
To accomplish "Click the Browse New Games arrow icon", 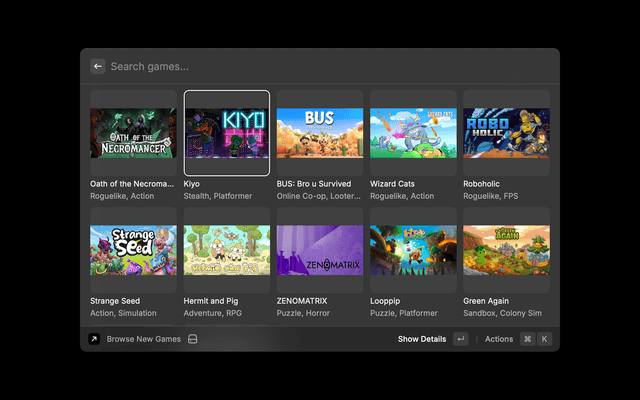I will point(94,339).
